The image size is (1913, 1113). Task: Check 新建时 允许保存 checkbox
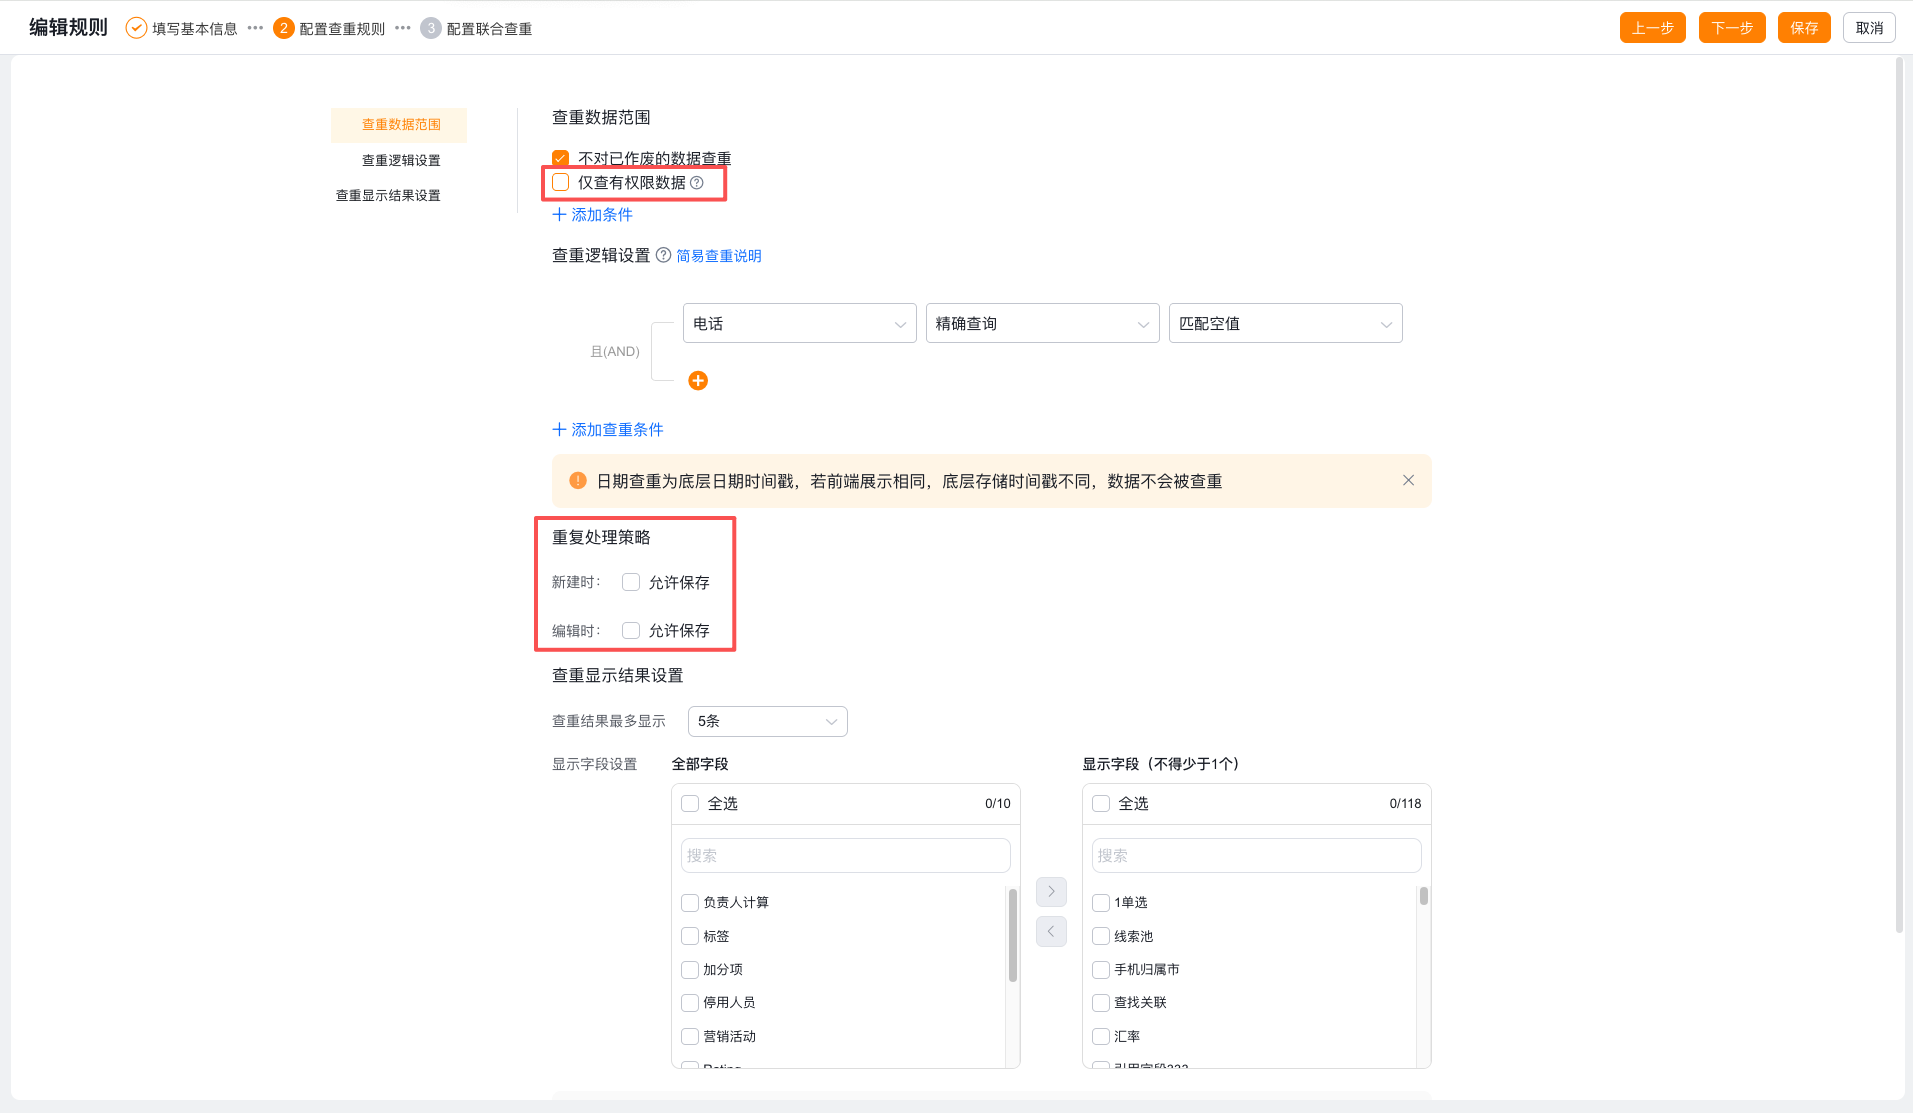(x=631, y=582)
